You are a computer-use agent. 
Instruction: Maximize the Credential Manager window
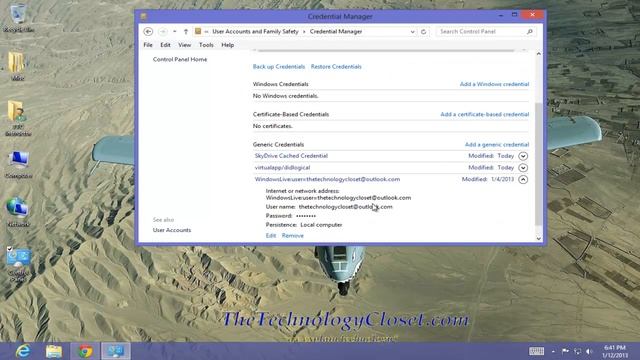pos(514,15)
